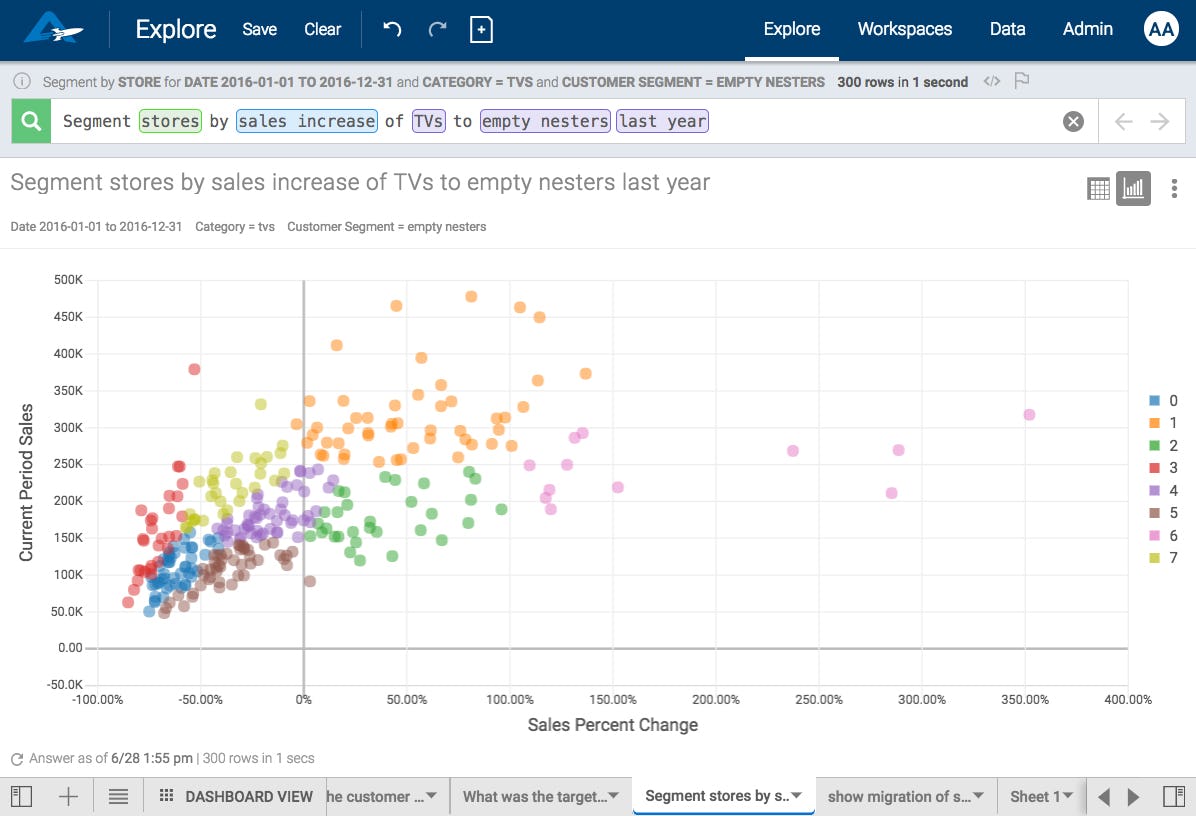Click the 'empty nesters' query token

545,121
